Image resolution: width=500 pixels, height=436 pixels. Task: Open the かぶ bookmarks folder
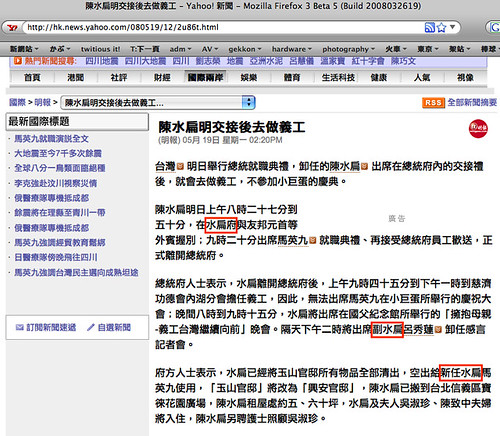pos(60,49)
